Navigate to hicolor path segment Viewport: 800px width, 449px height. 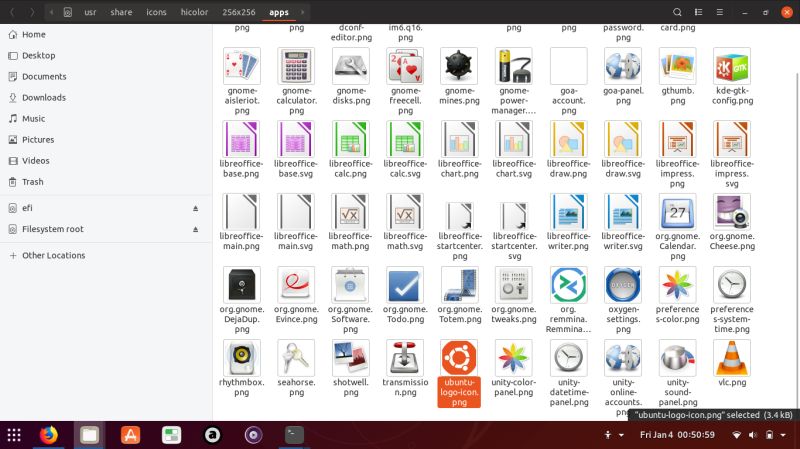click(194, 12)
